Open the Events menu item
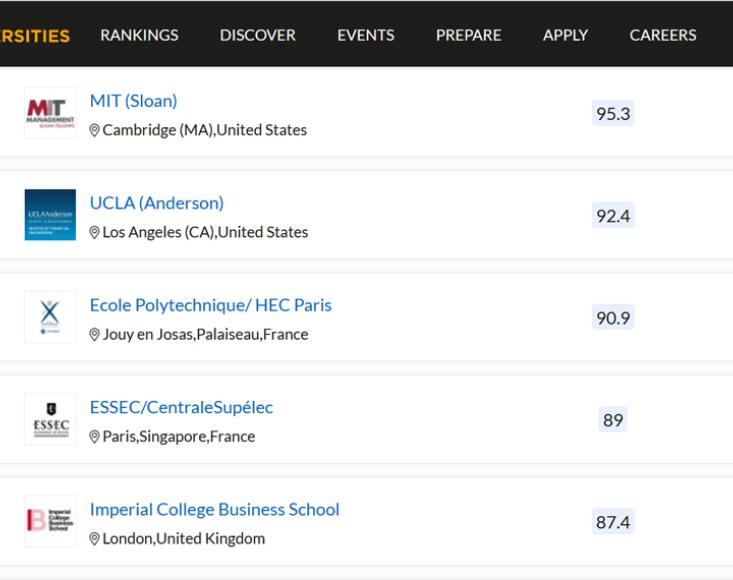 click(366, 35)
